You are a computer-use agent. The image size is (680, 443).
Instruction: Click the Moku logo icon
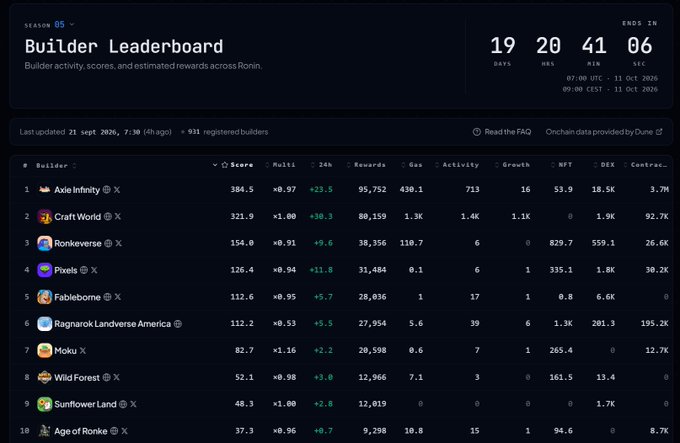(x=44, y=350)
